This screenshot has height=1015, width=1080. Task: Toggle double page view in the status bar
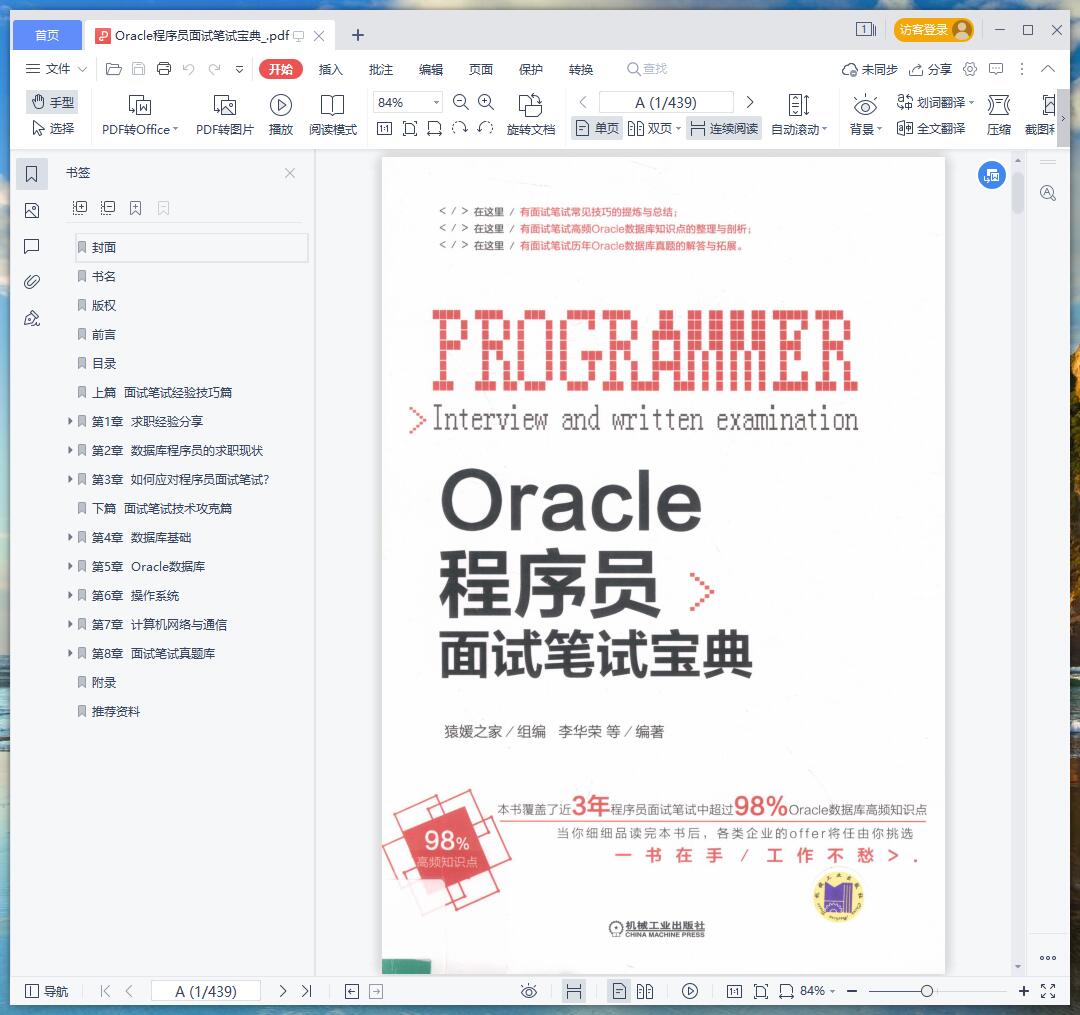(645, 991)
